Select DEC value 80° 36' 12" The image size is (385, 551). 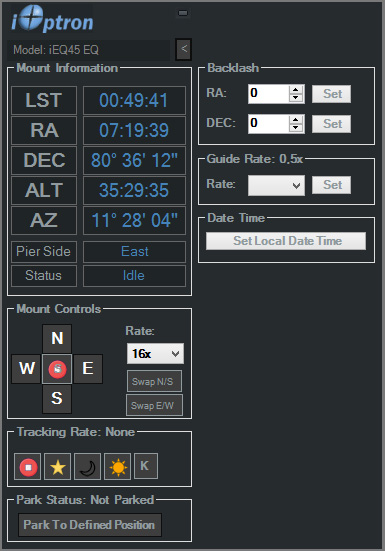[134, 161]
